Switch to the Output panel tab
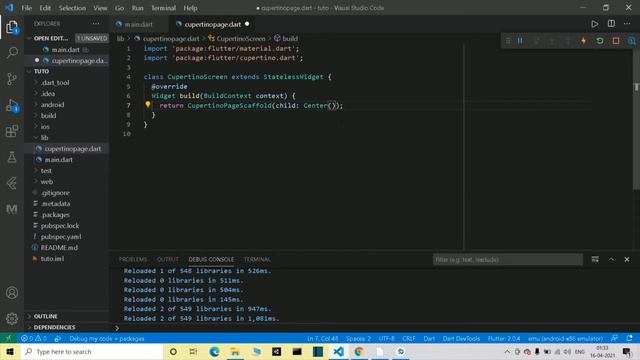The image size is (640, 360). [x=167, y=260]
